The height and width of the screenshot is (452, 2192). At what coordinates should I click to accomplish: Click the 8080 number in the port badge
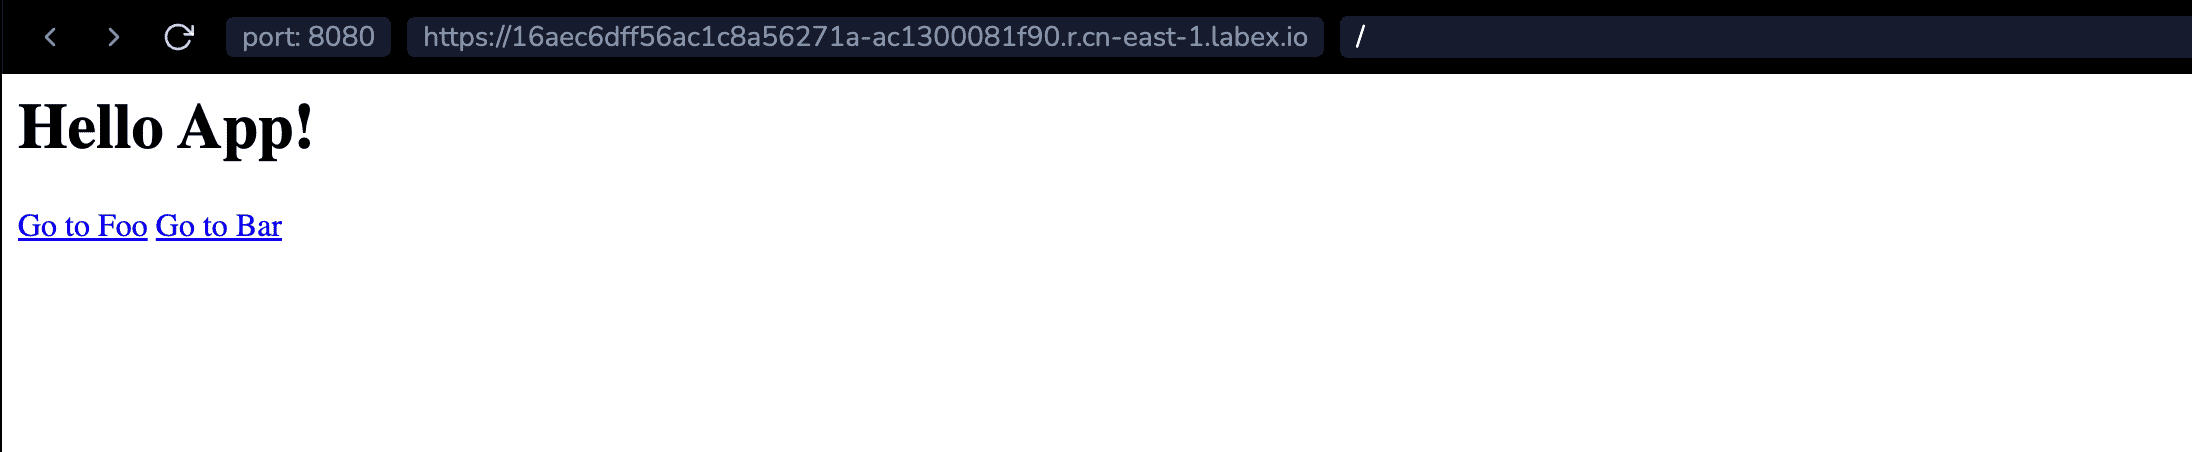click(341, 37)
